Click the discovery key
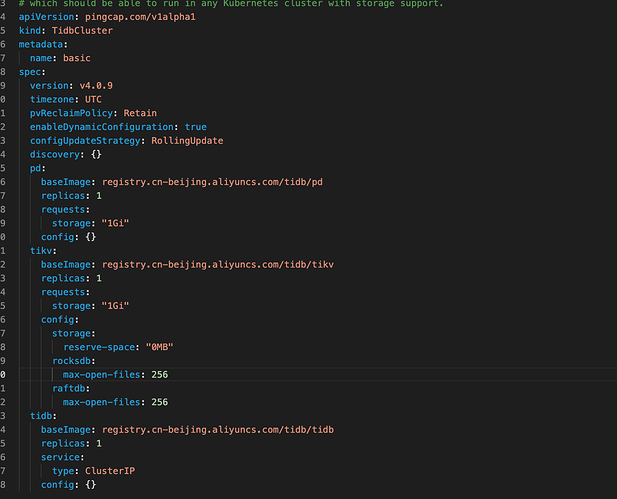 pos(55,155)
